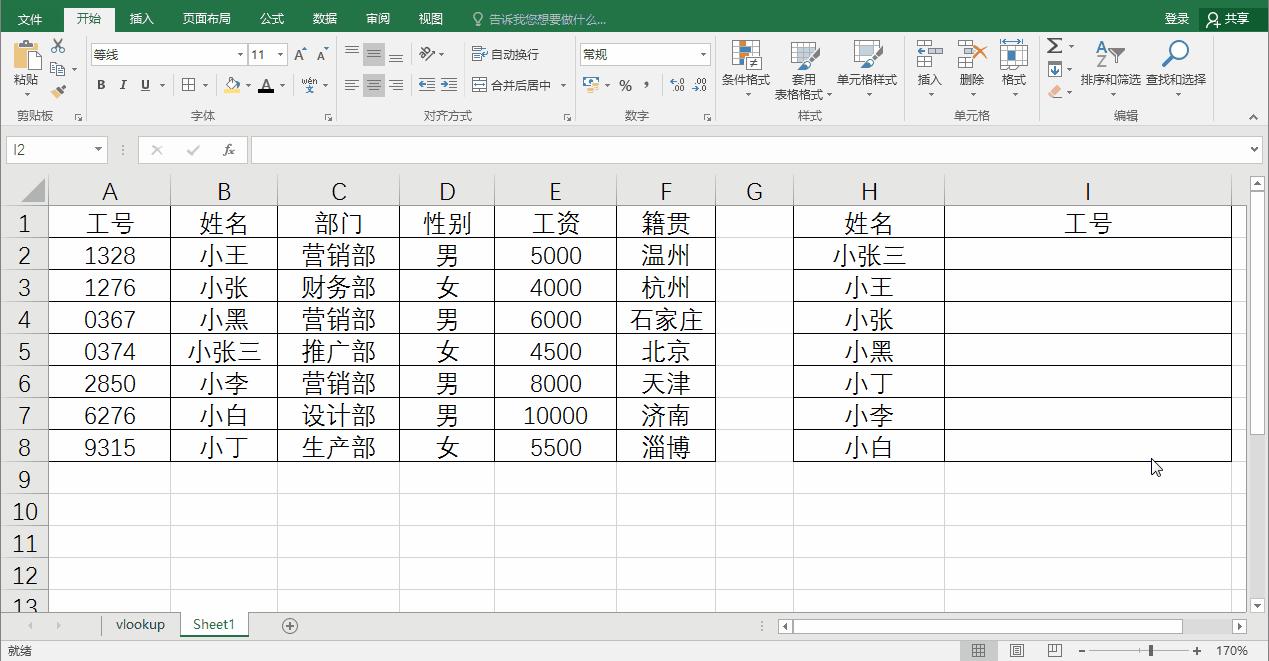The image size is (1269, 661).
Task: Switch to the 公式 ribbon tab
Action: (270, 17)
